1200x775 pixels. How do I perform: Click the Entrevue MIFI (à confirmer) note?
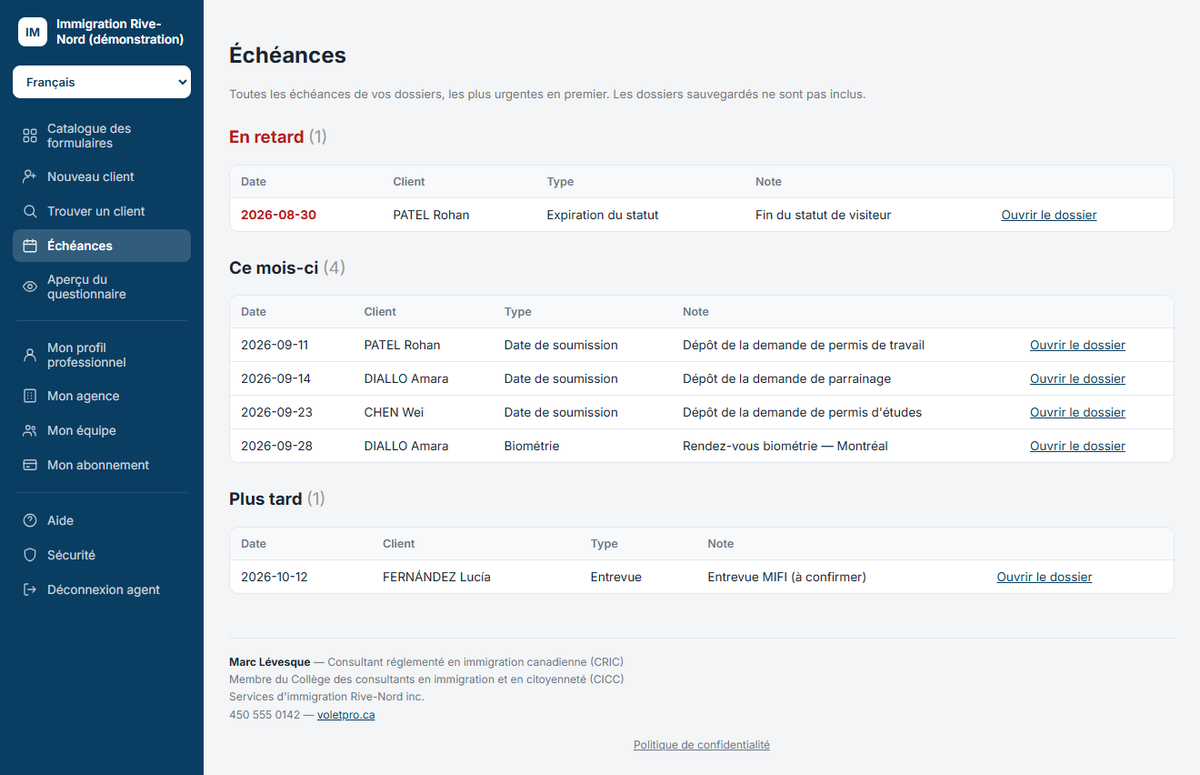pos(787,577)
